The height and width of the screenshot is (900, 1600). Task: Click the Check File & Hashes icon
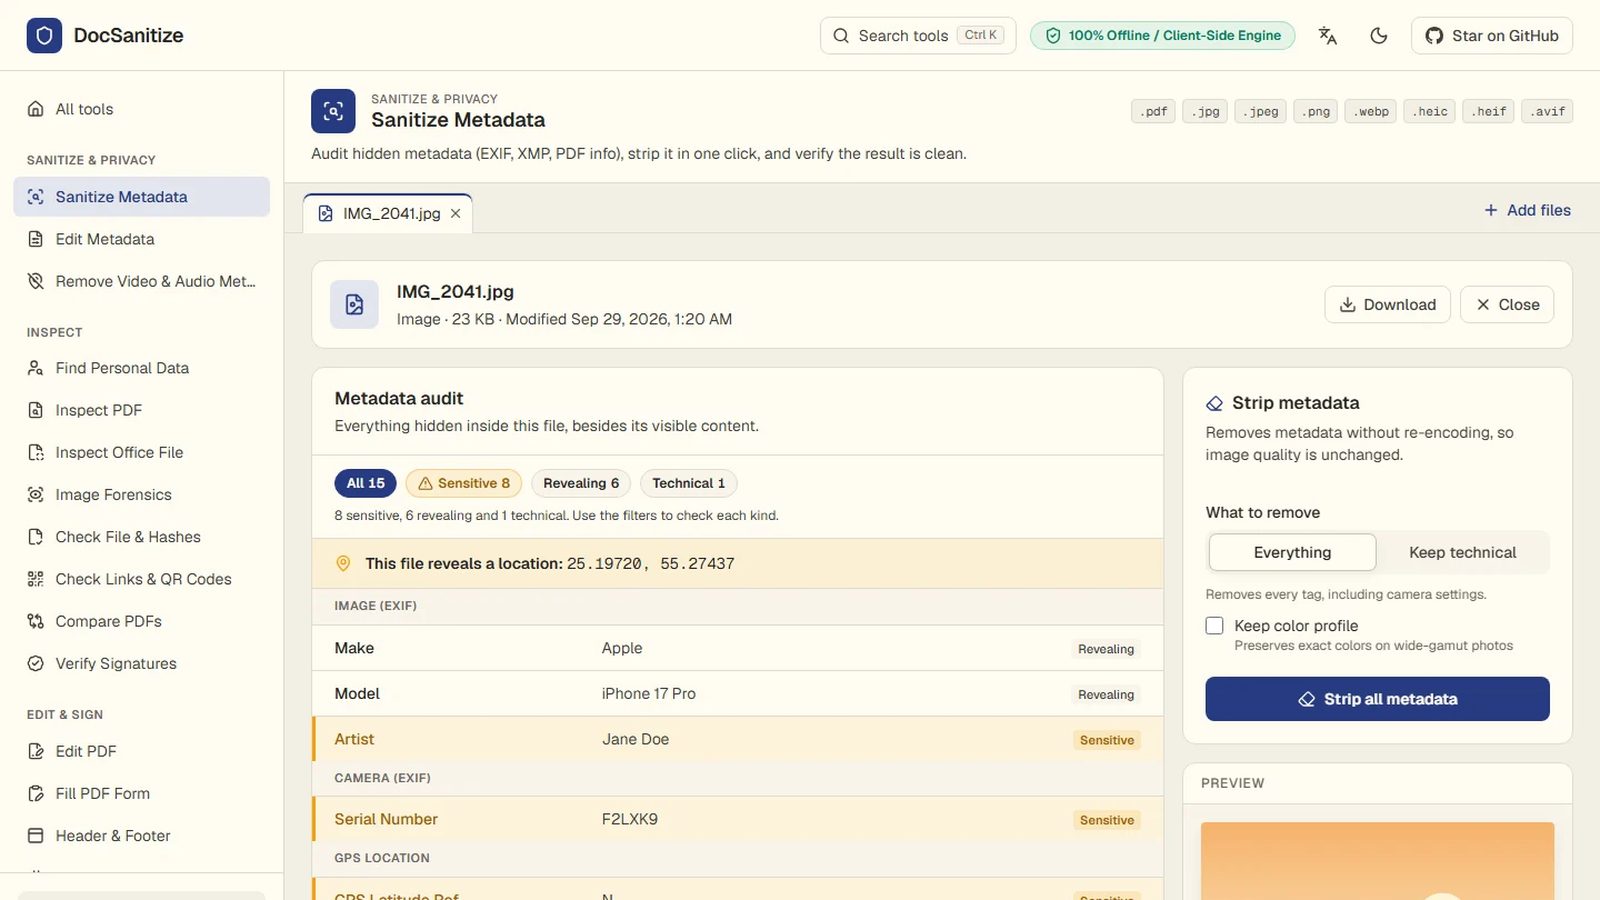click(36, 537)
